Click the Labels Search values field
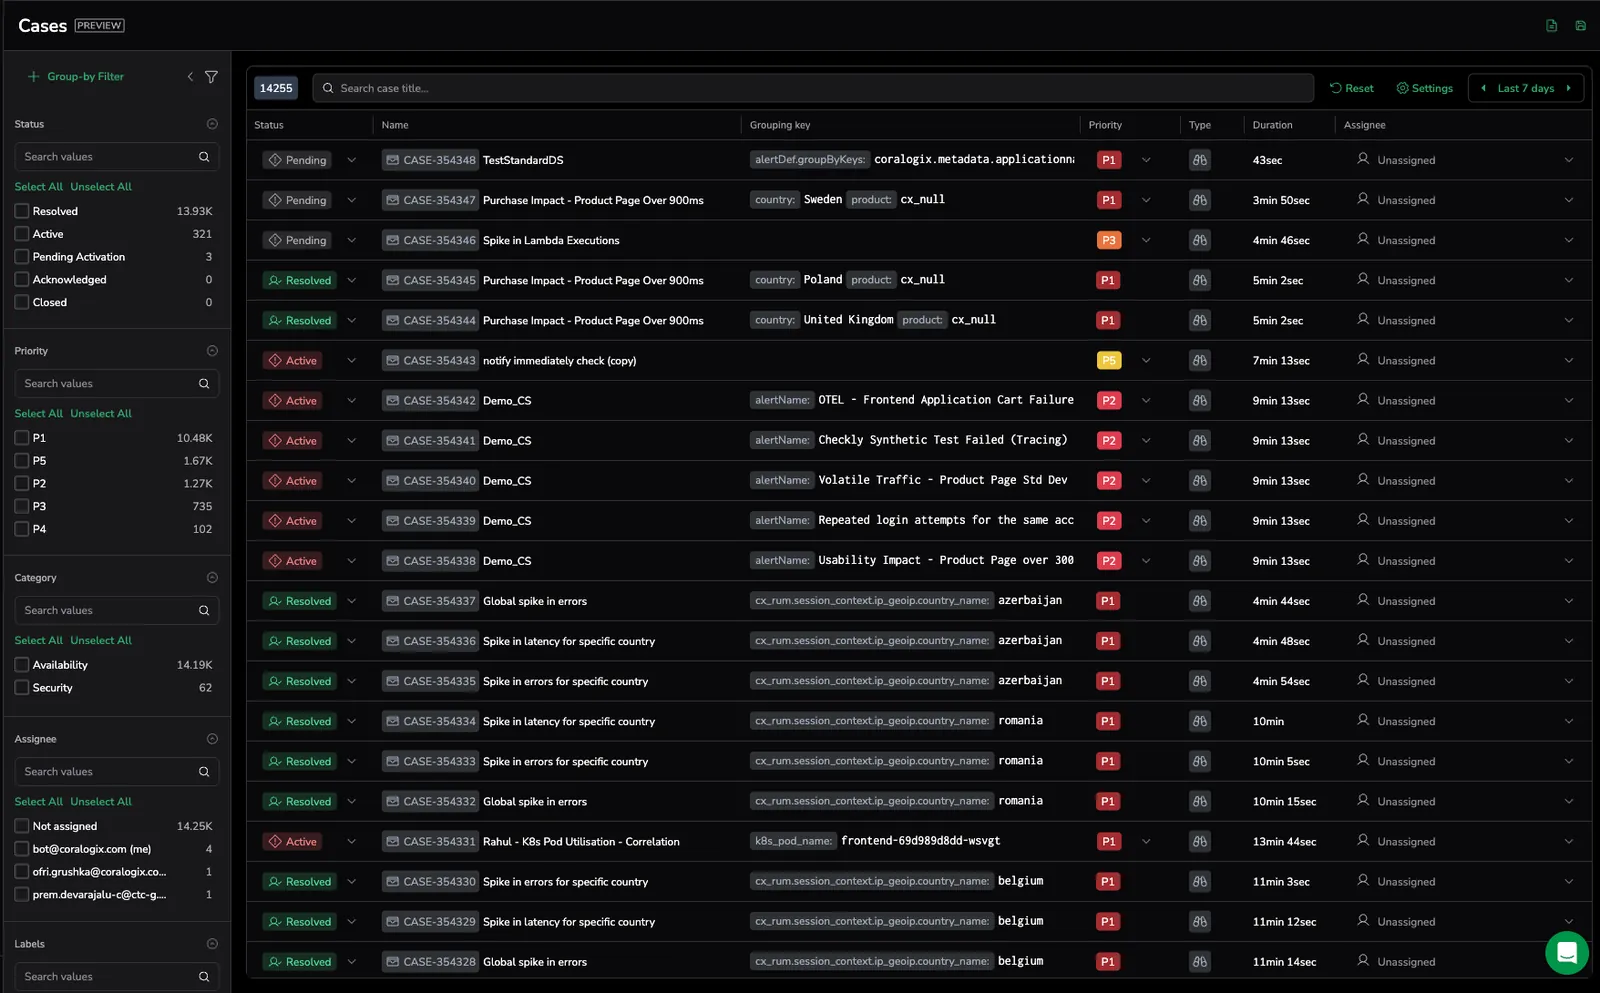The width and height of the screenshot is (1600, 993). [116, 977]
